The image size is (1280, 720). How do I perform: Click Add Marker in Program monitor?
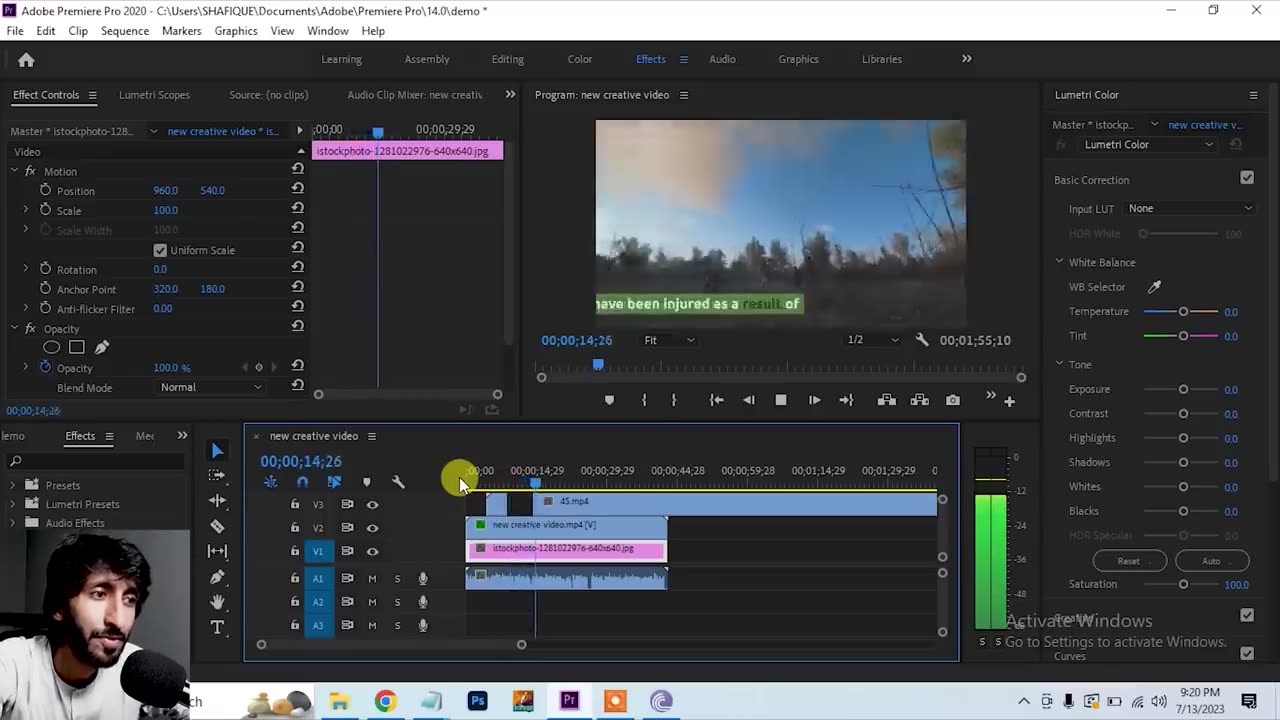pos(609,400)
